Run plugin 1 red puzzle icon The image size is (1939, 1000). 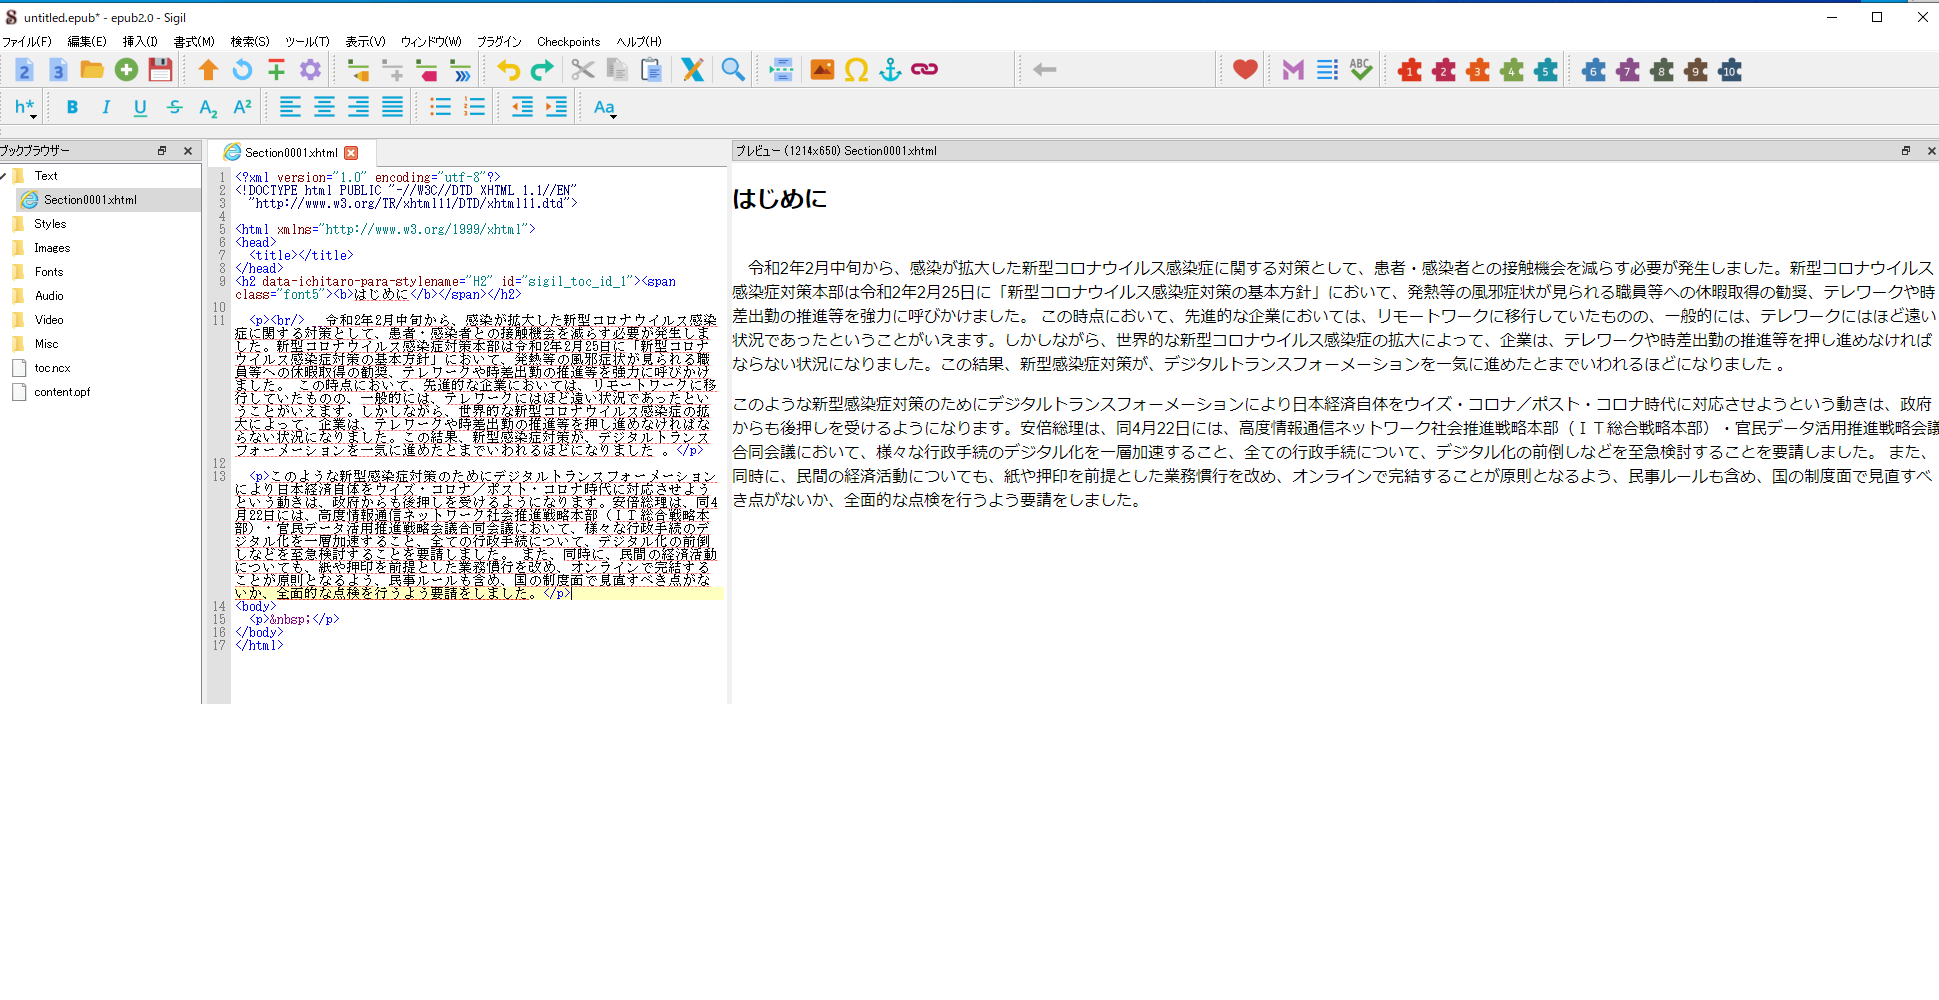[x=1410, y=70]
